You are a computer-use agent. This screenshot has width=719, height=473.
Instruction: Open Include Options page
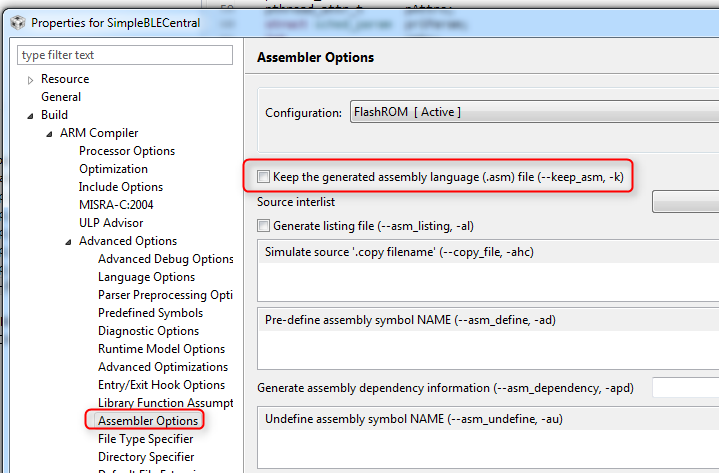coord(121,187)
